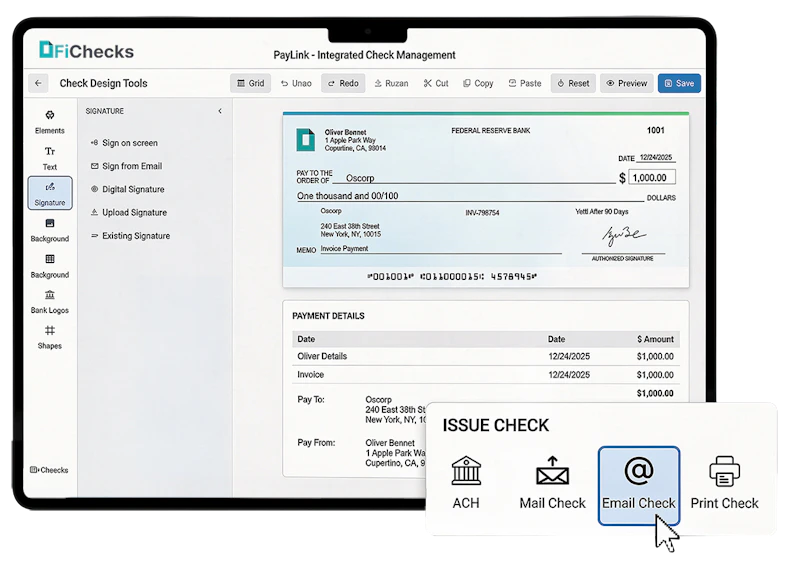Click INV-798754 on the check

(x=482, y=212)
